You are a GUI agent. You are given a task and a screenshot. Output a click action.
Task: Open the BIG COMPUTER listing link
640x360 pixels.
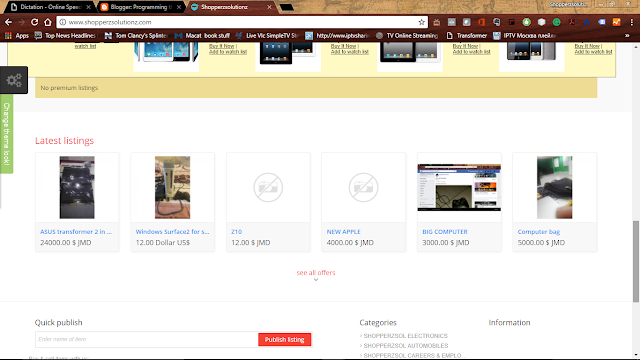(x=445, y=231)
